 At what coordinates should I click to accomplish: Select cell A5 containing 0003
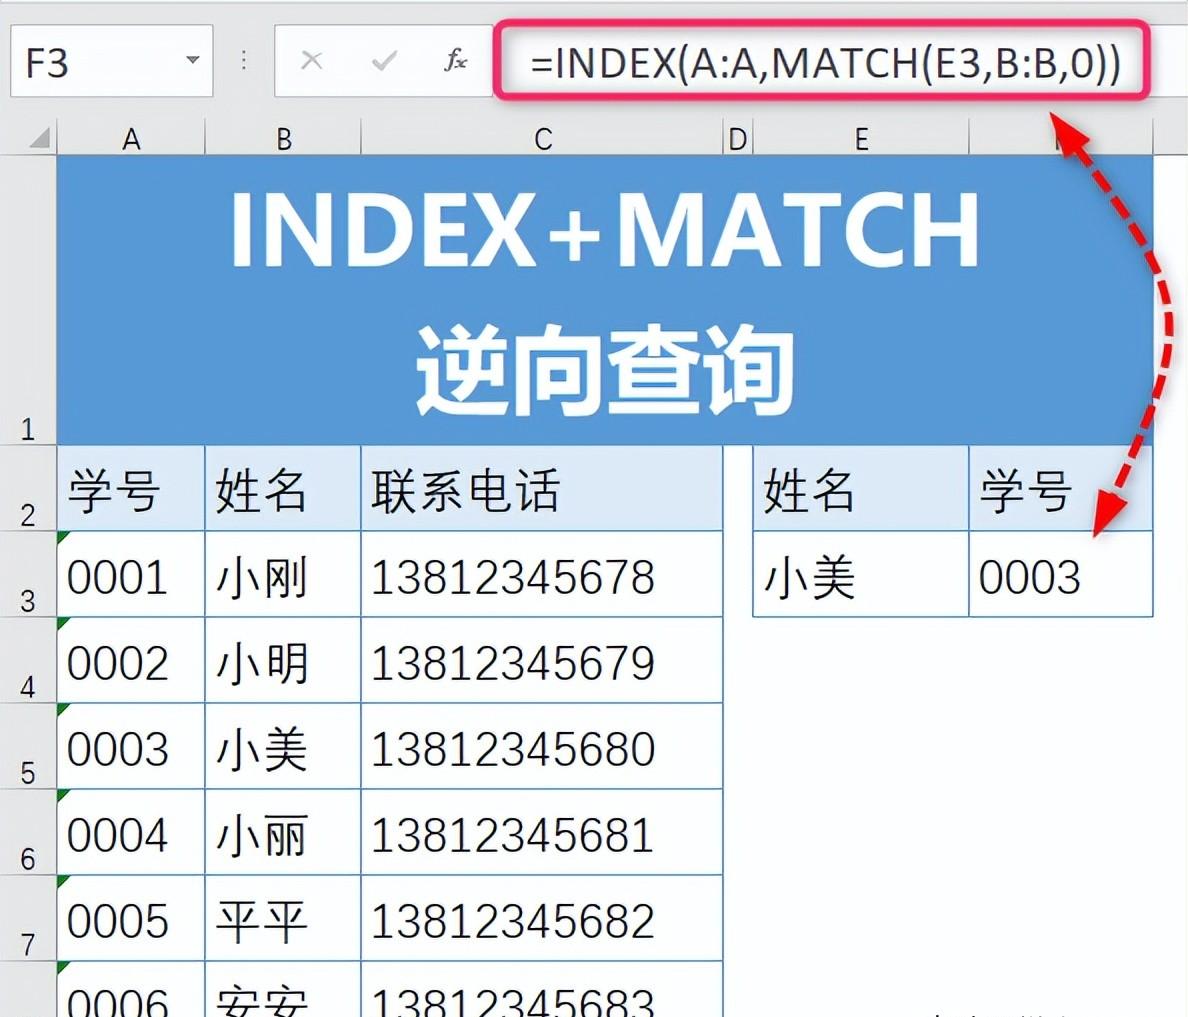coord(131,746)
